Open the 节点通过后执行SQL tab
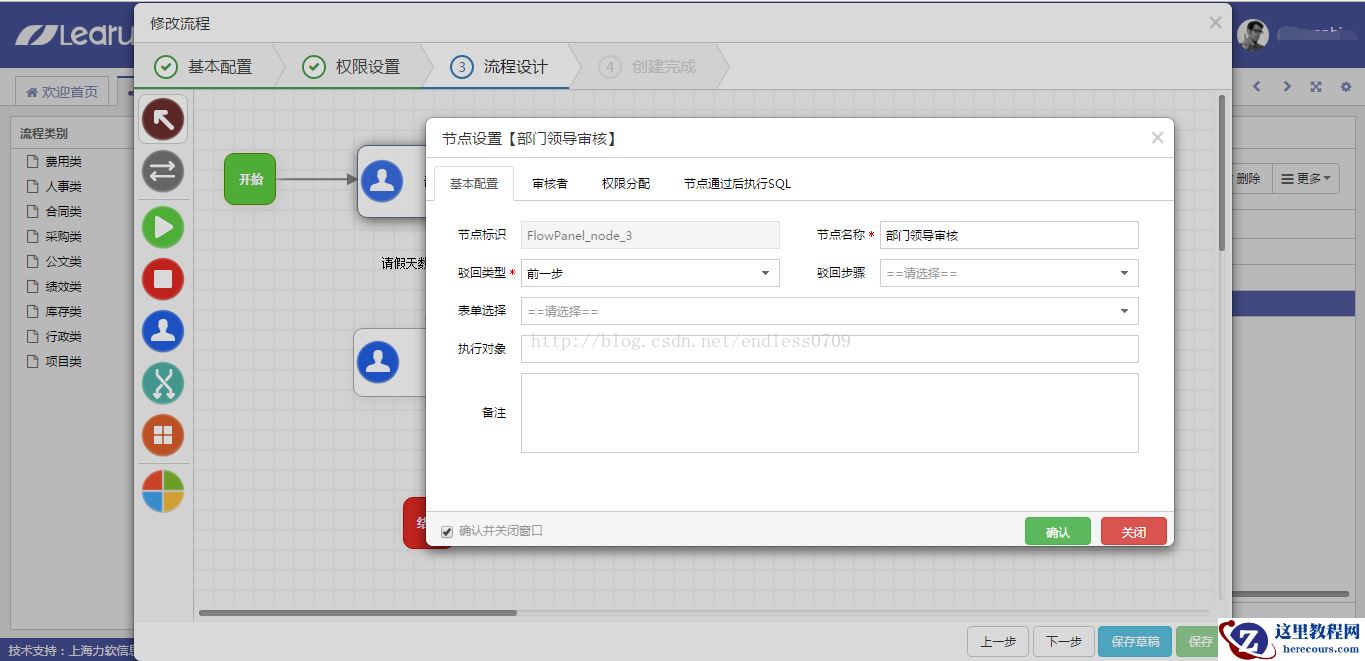 click(x=737, y=184)
